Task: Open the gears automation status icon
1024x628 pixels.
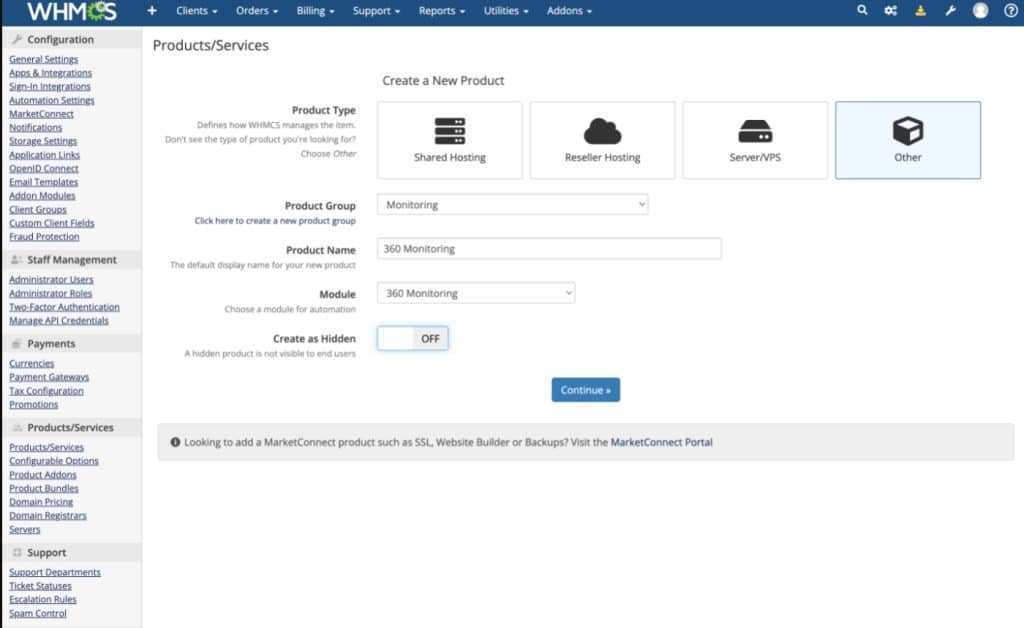Action: 891,10
